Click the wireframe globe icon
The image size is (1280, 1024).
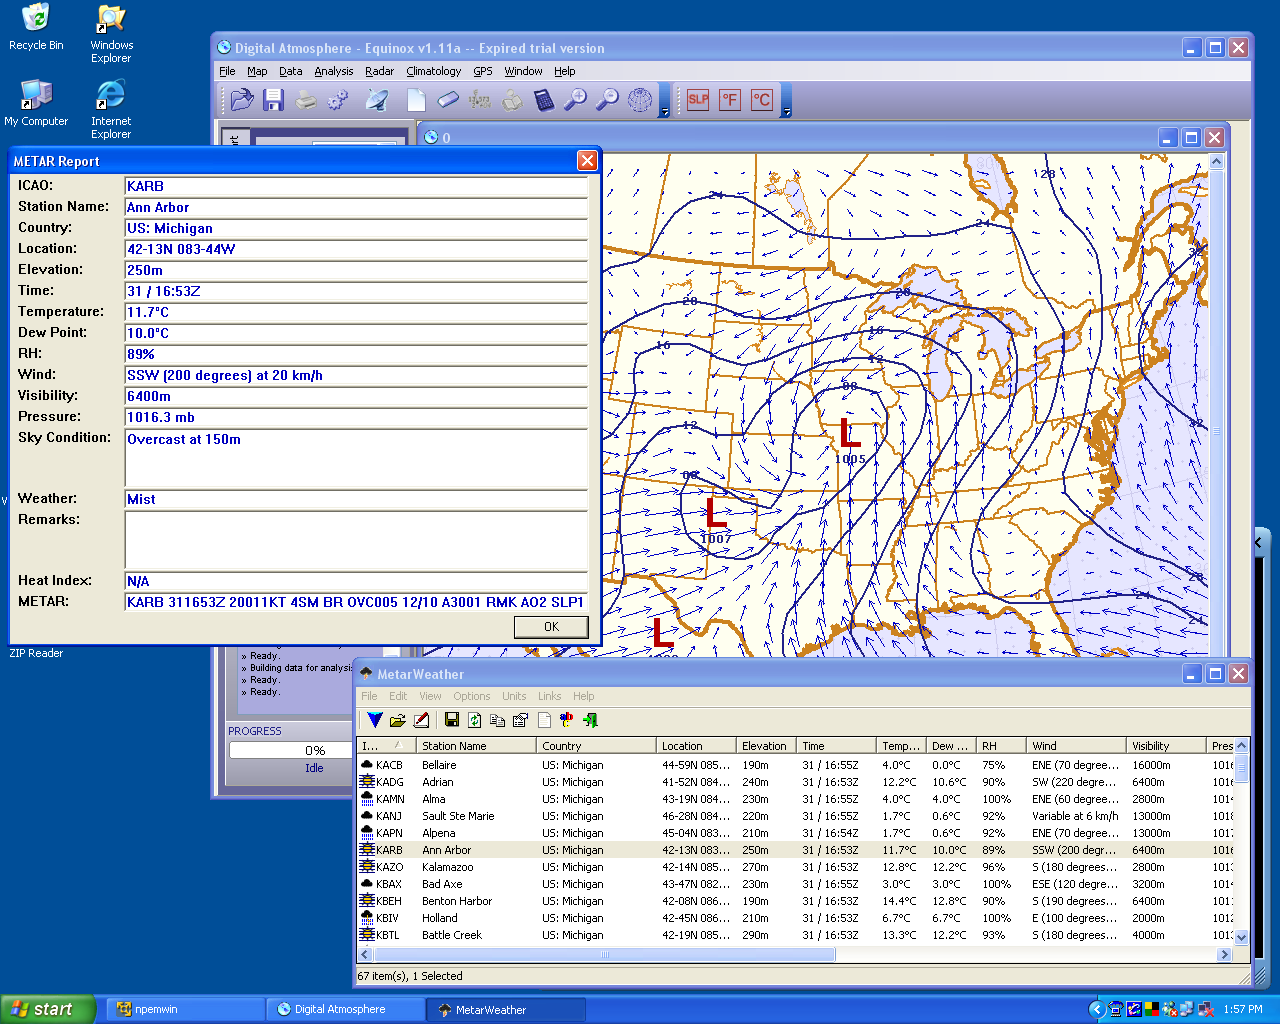(x=640, y=100)
